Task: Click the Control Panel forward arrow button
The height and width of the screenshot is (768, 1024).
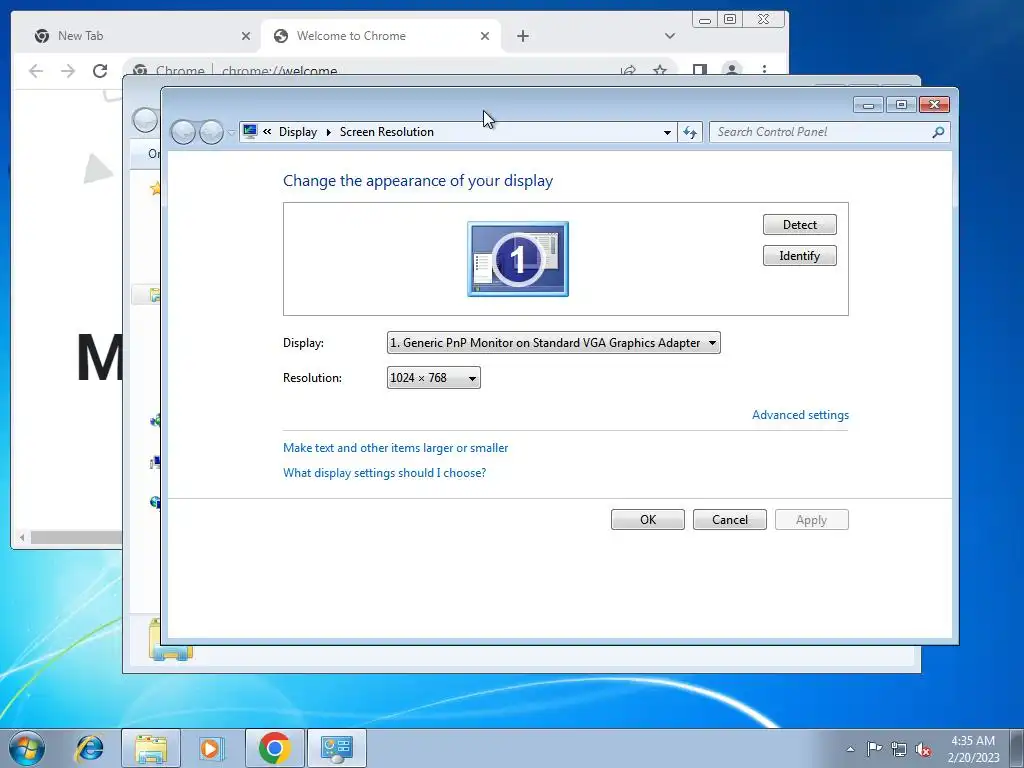Action: click(211, 133)
